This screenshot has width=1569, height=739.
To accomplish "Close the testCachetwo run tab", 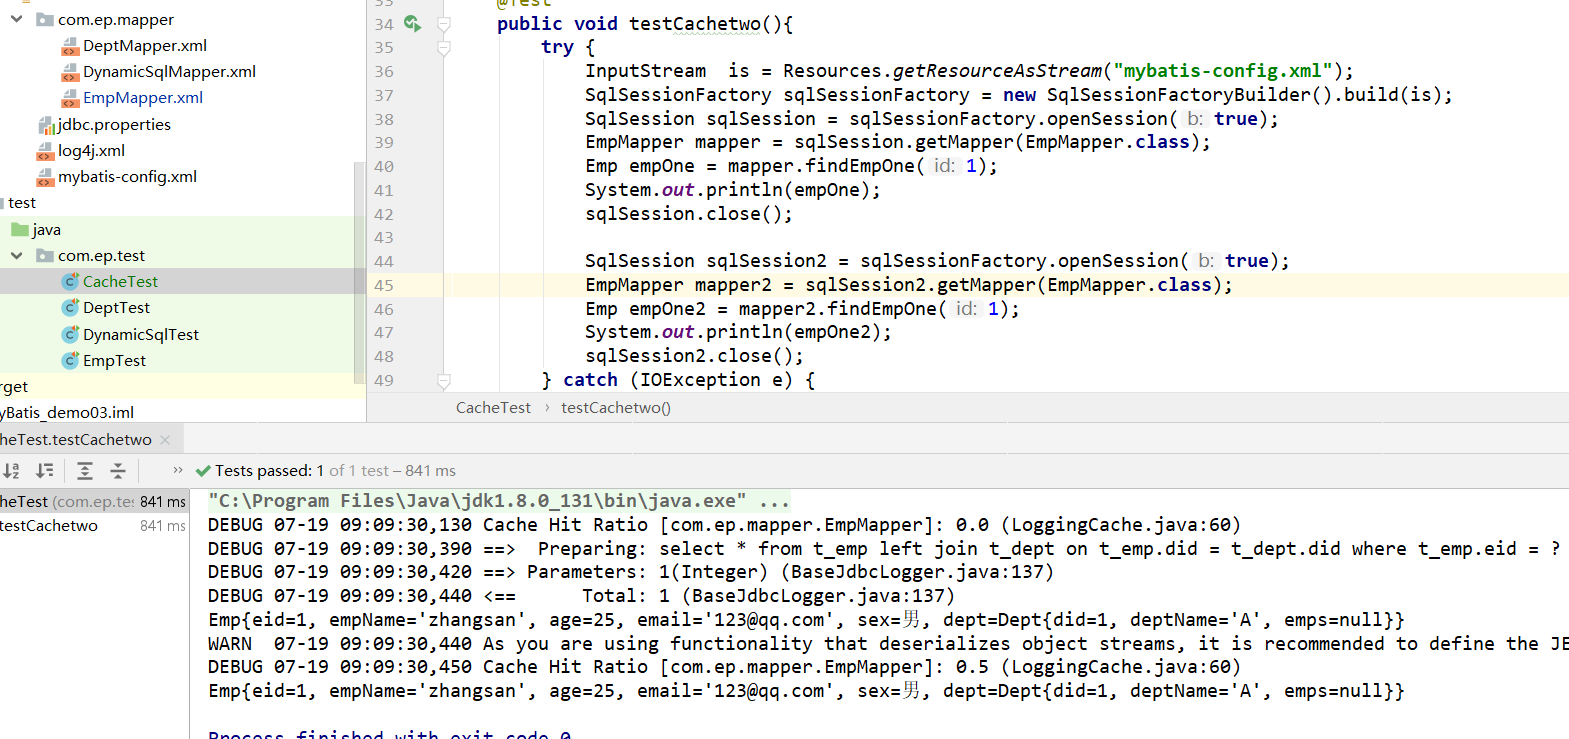I will [165, 440].
